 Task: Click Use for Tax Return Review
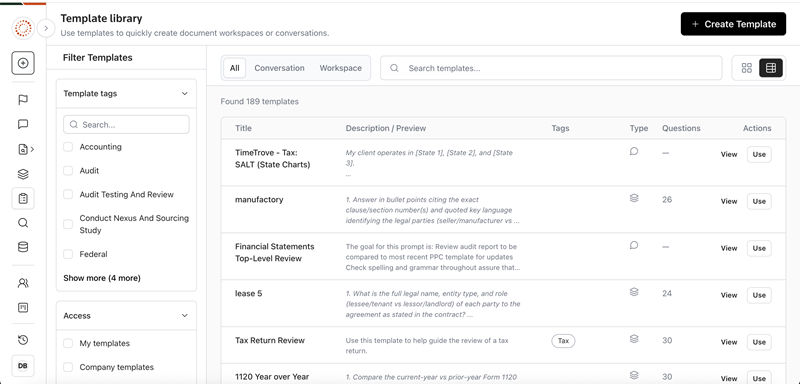pos(759,342)
